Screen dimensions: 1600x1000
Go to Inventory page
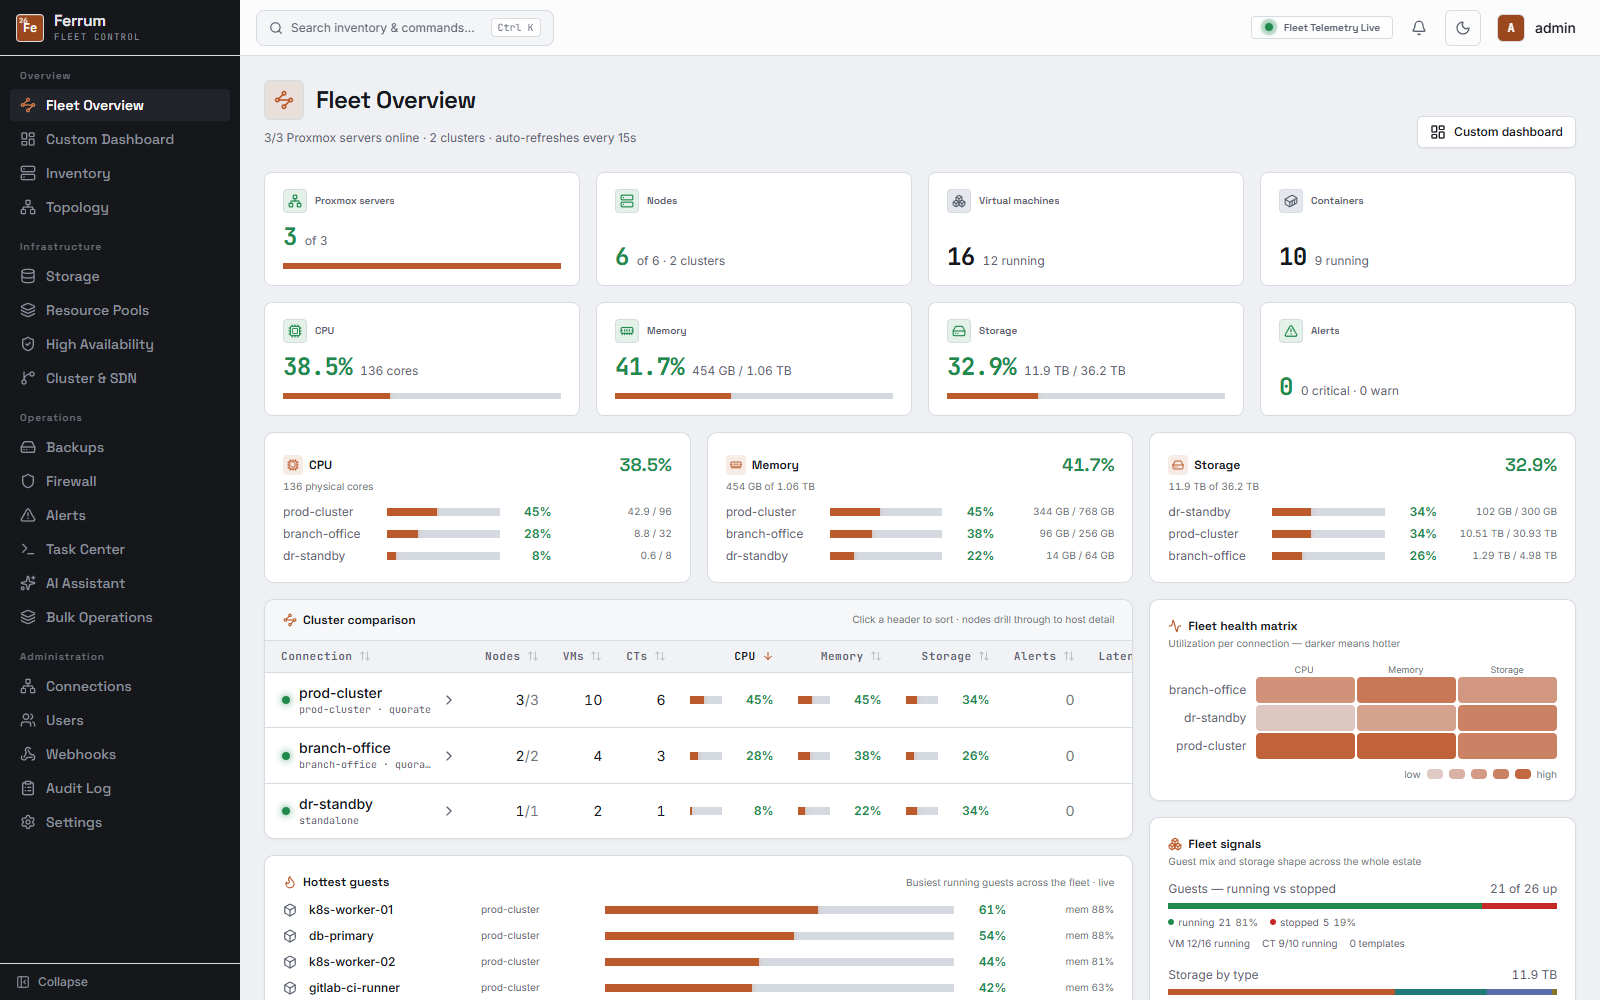pos(120,173)
